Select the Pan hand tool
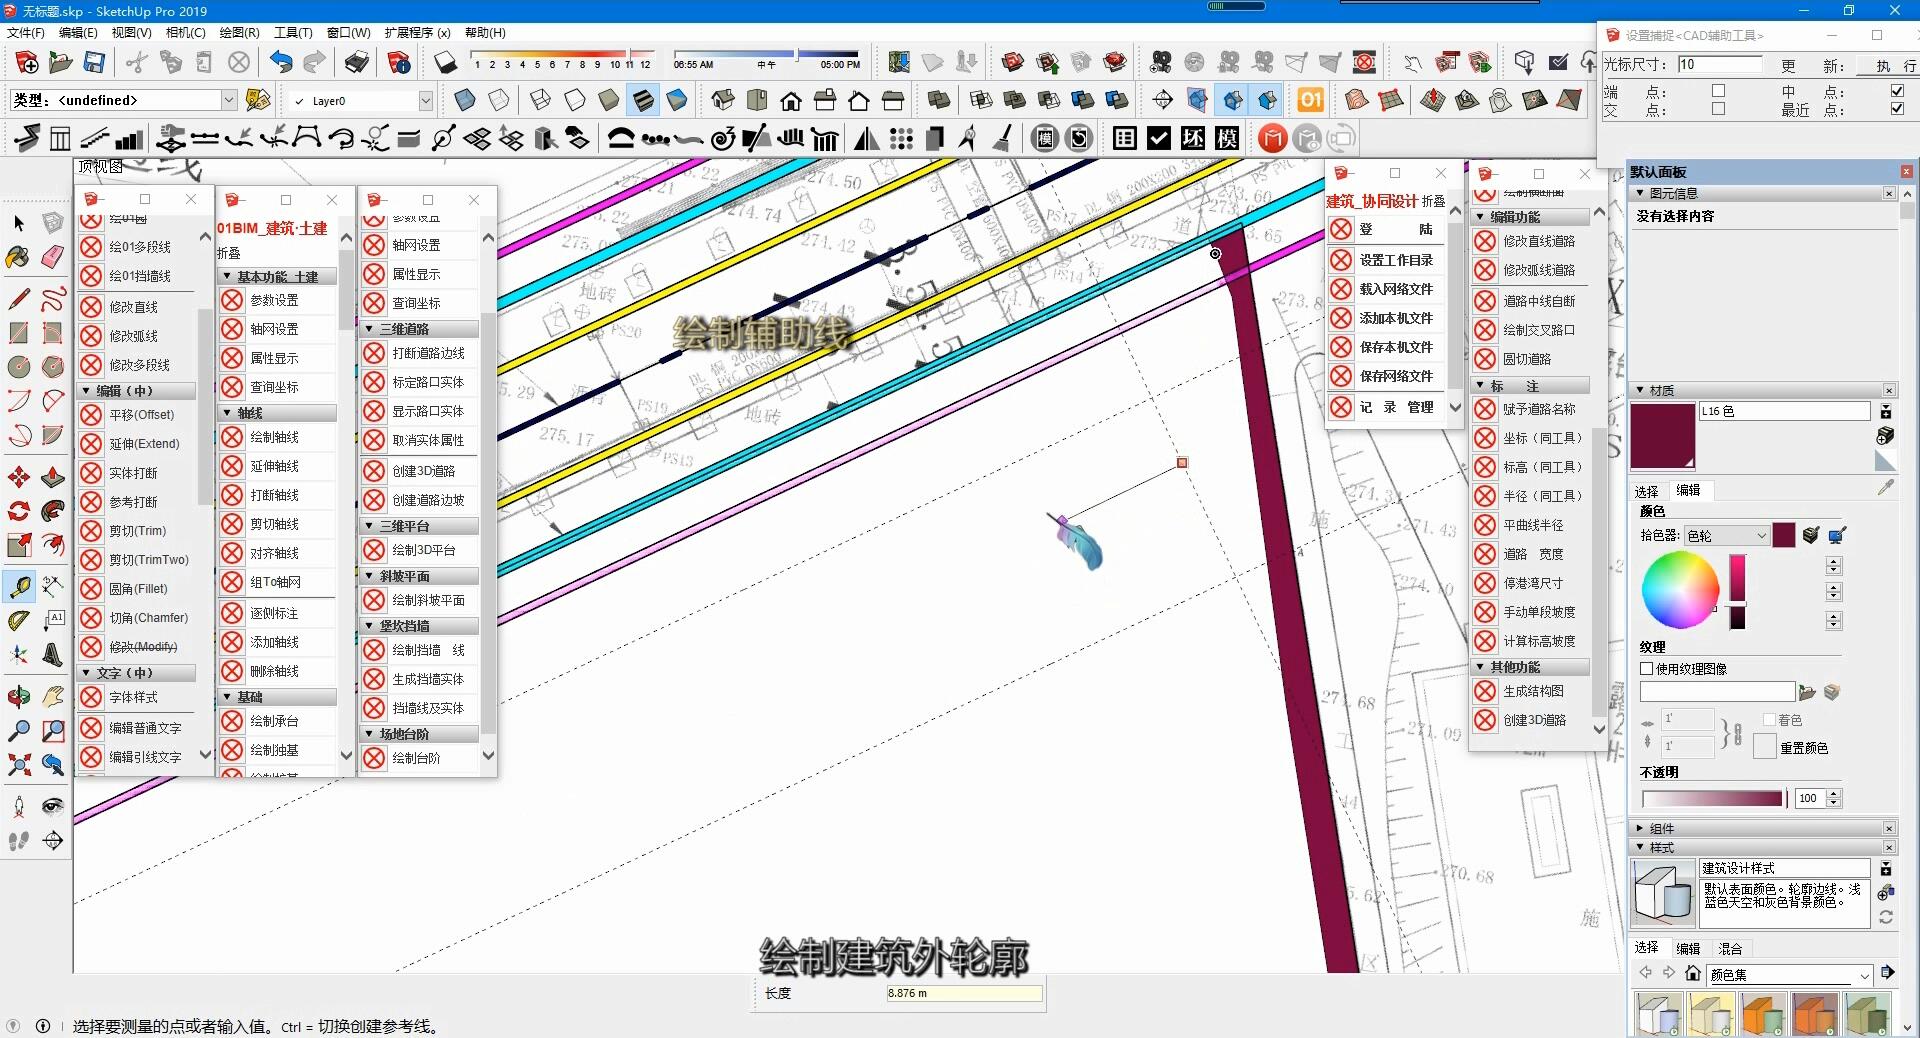Screen dimensions: 1920x1038 click(x=53, y=697)
